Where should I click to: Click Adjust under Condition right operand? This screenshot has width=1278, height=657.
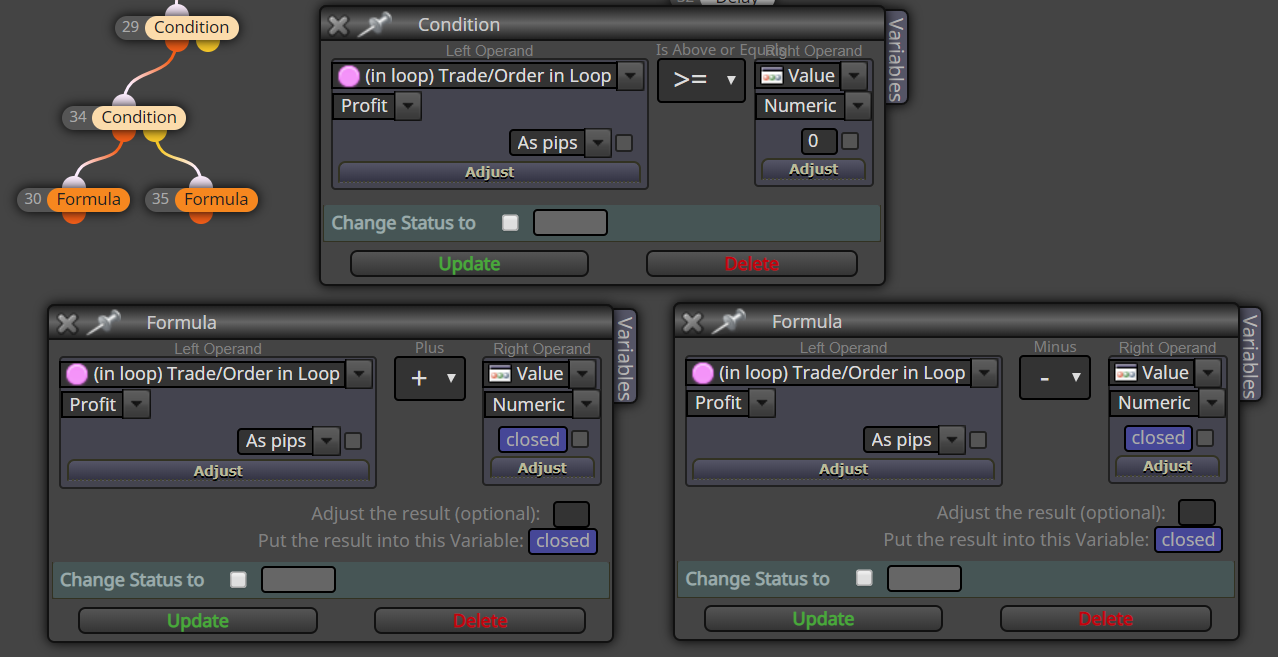click(x=814, y=169)
